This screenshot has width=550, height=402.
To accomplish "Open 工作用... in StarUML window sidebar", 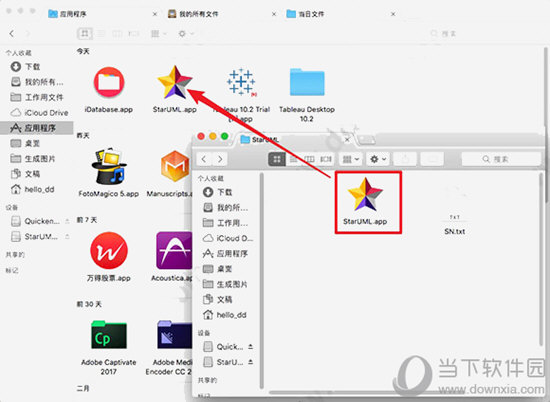I will click(x=226, y=223).
